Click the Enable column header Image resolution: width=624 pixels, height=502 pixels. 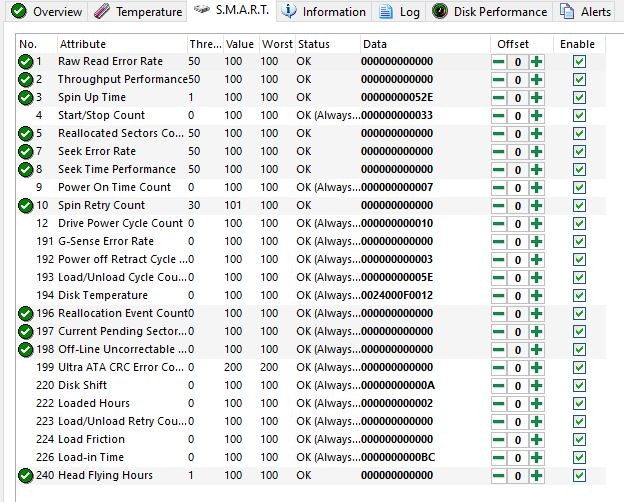pos(579,44)
